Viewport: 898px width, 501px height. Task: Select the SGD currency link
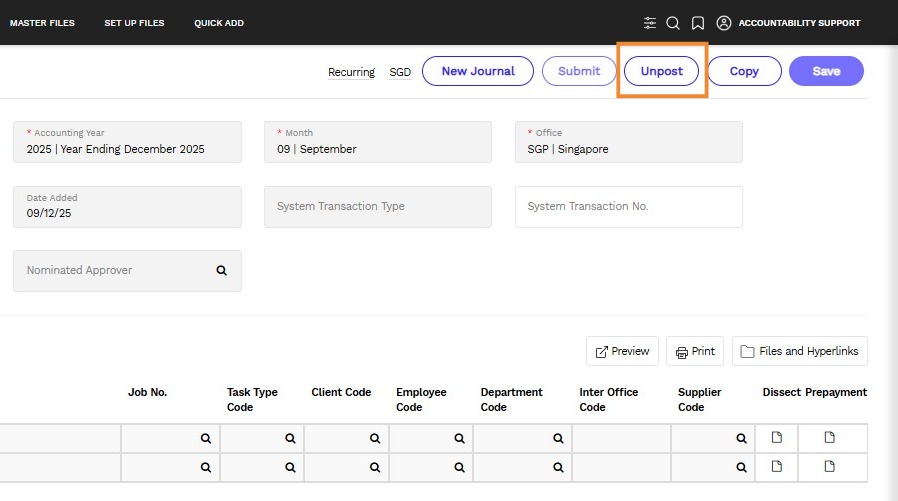coord(400,72)
